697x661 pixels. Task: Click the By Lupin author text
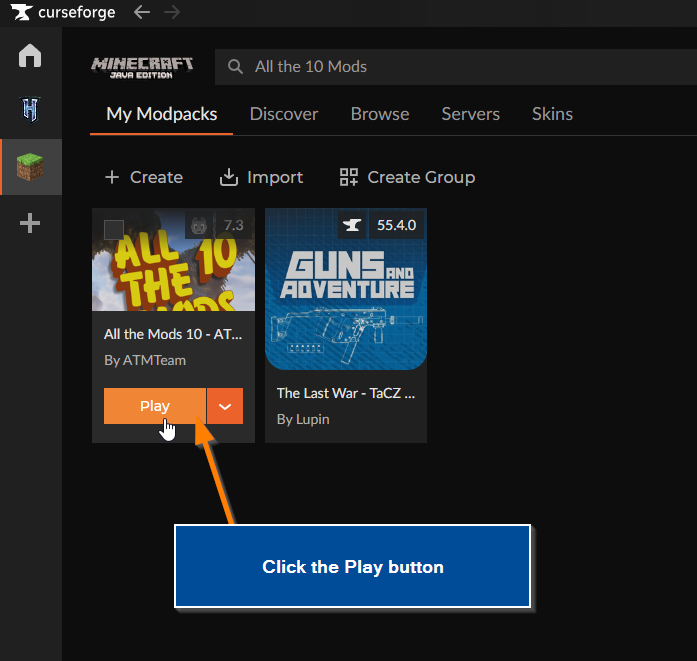303,420
